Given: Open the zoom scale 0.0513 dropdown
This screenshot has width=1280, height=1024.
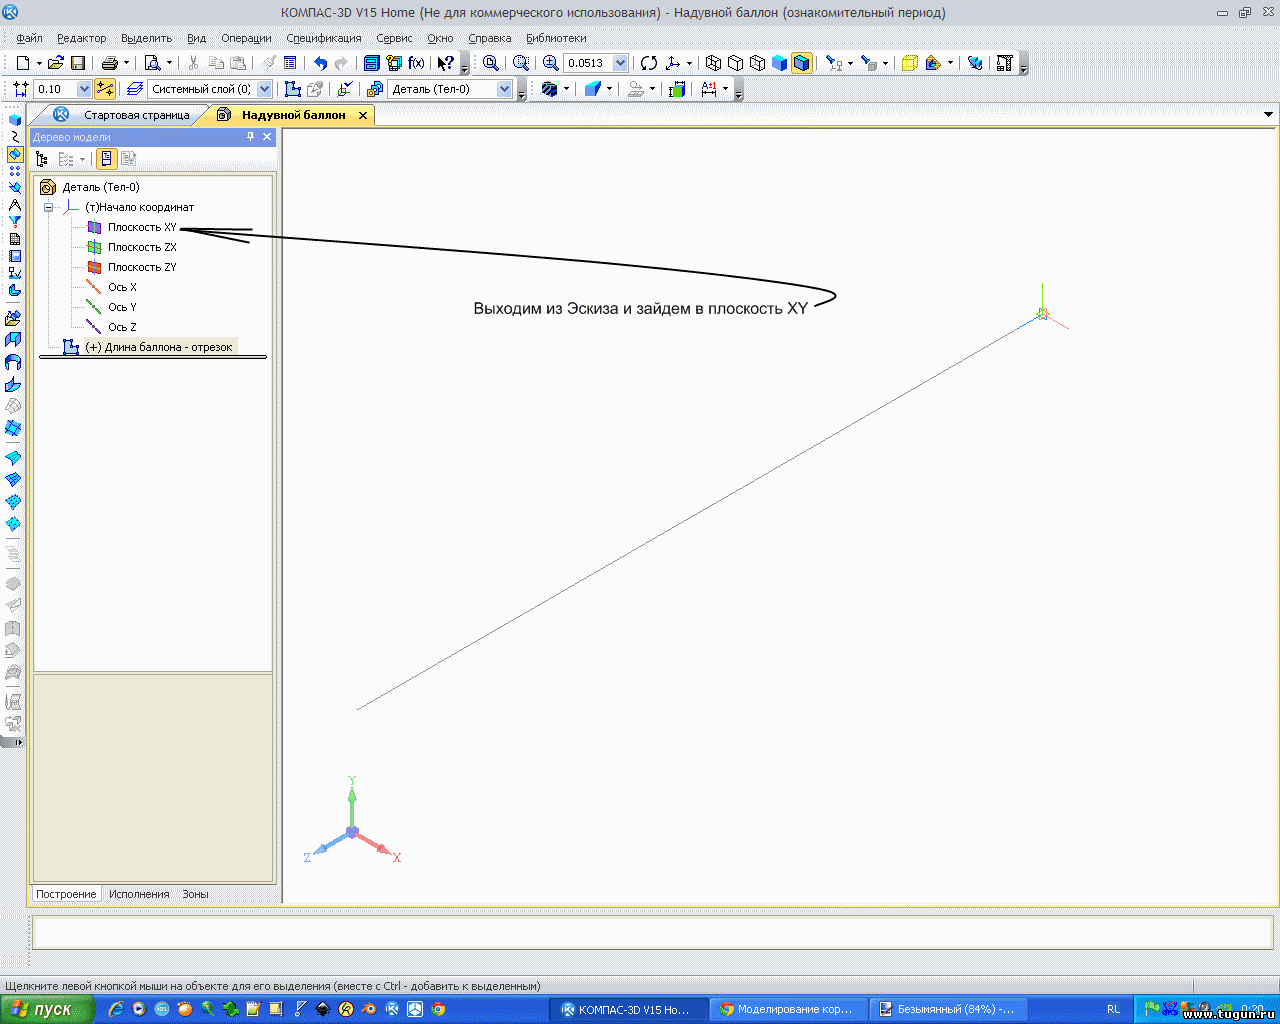Looking at the screenshot, I should (620, 63).
